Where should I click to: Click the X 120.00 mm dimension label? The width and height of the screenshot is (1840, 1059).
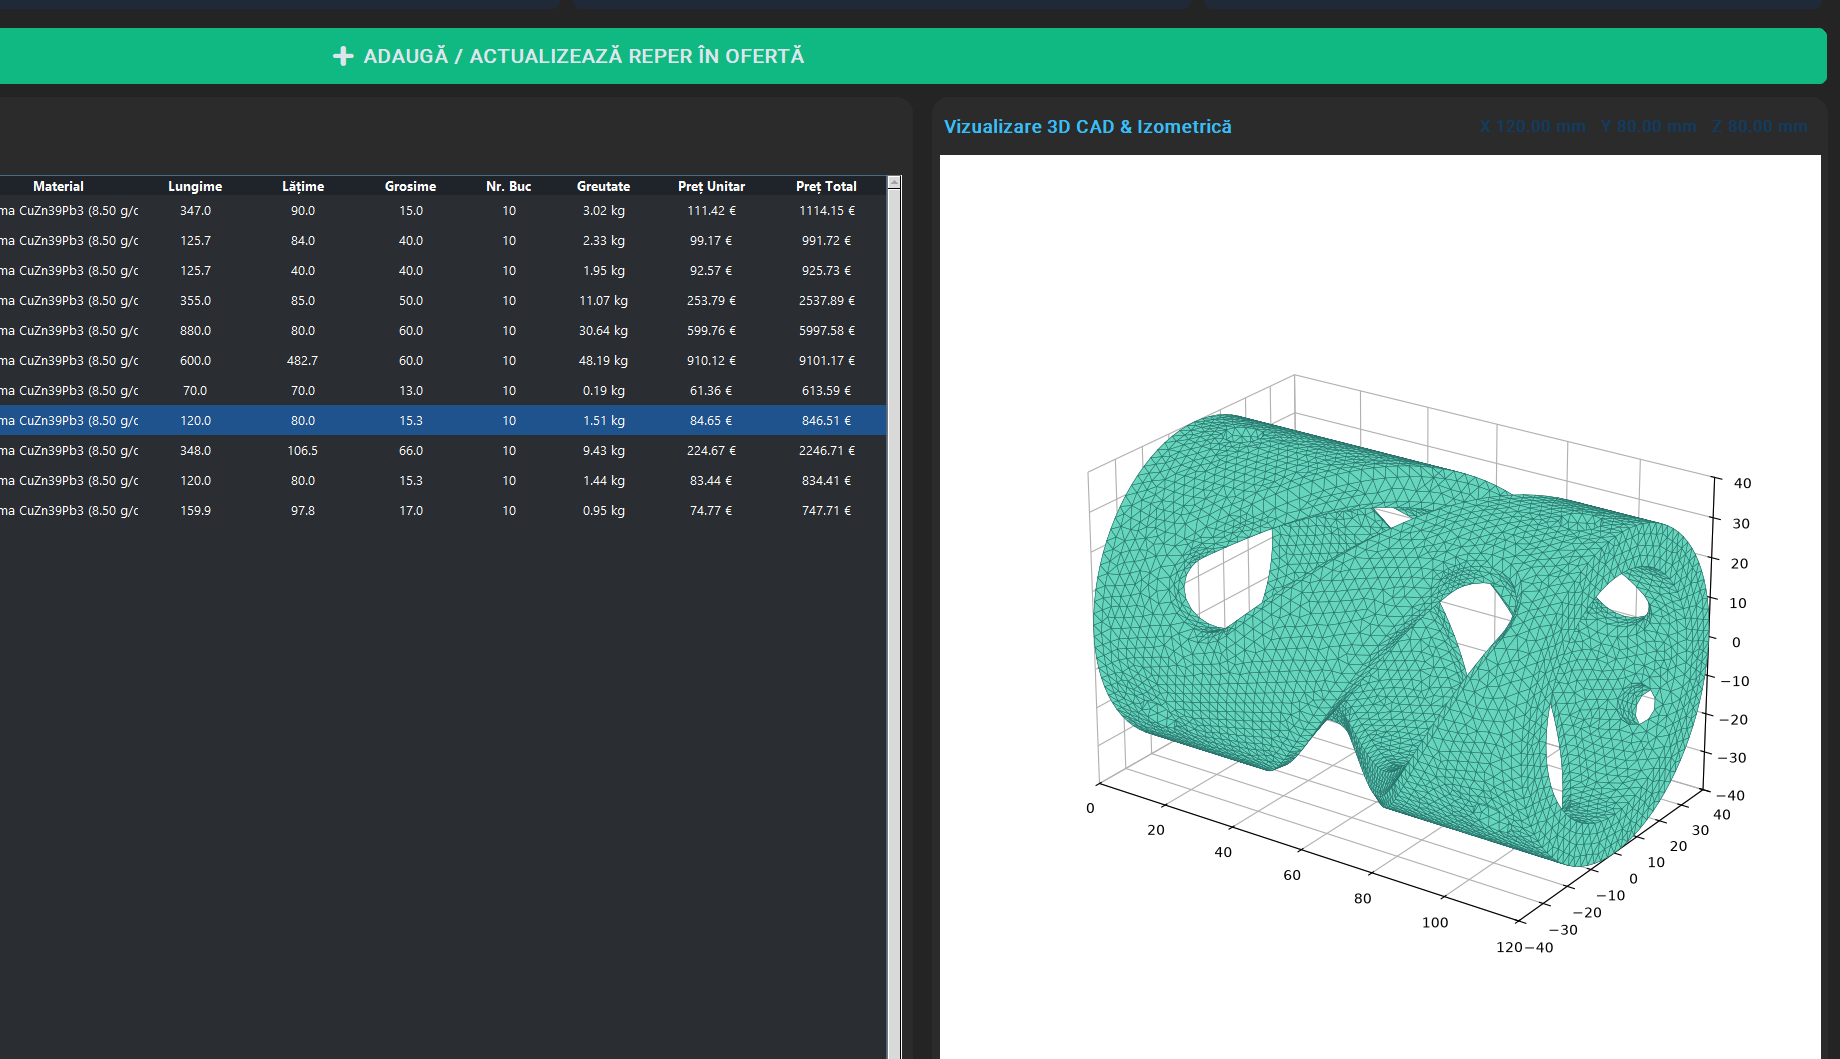1533,127
